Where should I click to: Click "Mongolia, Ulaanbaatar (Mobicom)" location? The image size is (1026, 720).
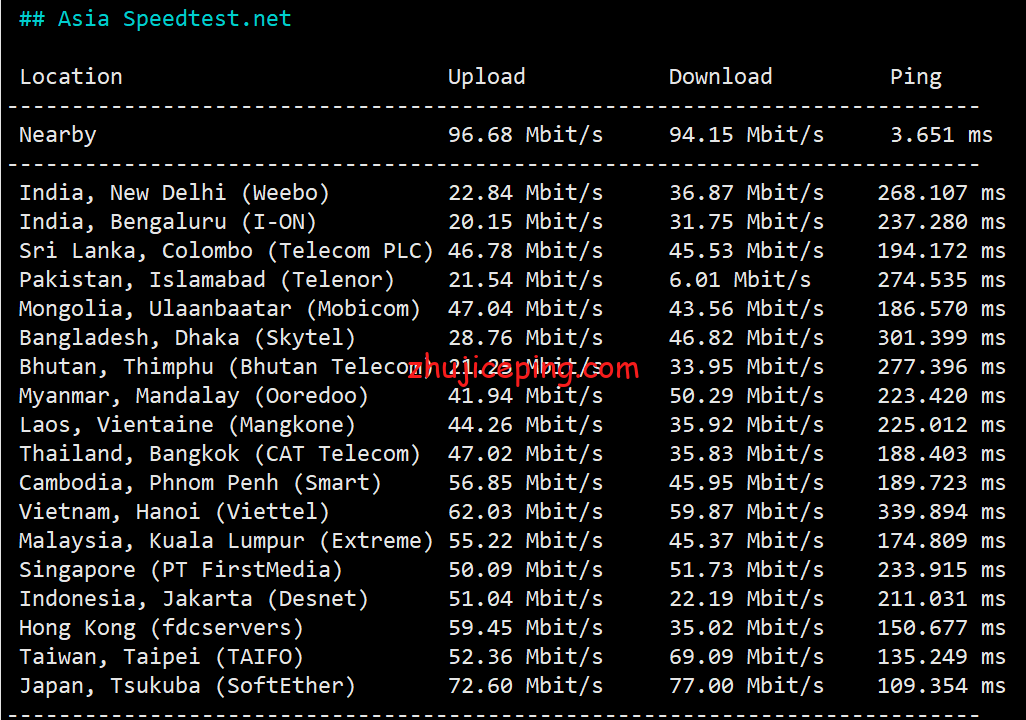click(x=219, y=309)
